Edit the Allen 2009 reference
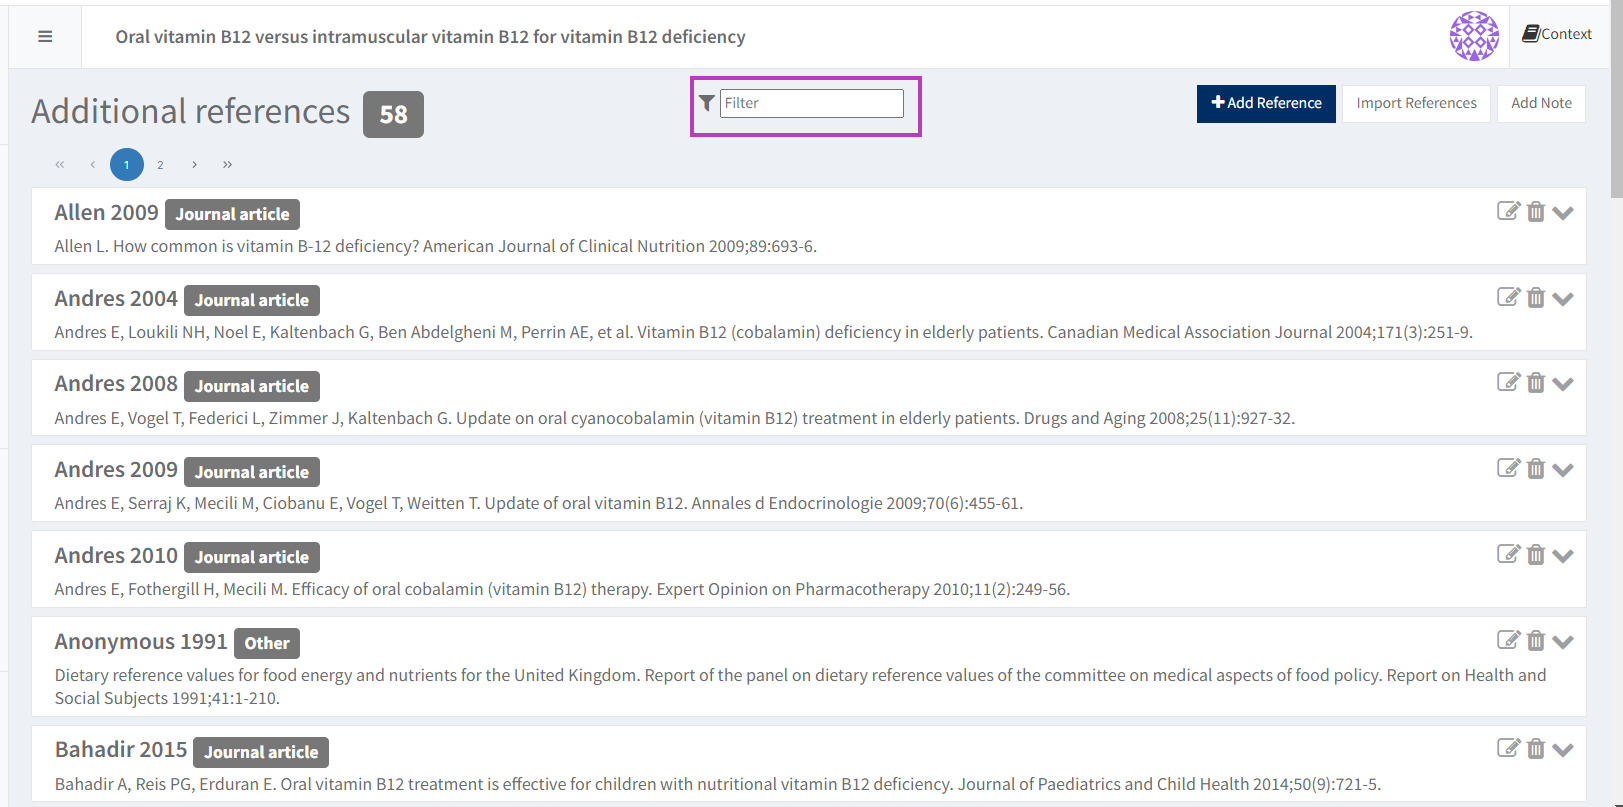This screenshot has height=807, width=1623. (1507, 211)
